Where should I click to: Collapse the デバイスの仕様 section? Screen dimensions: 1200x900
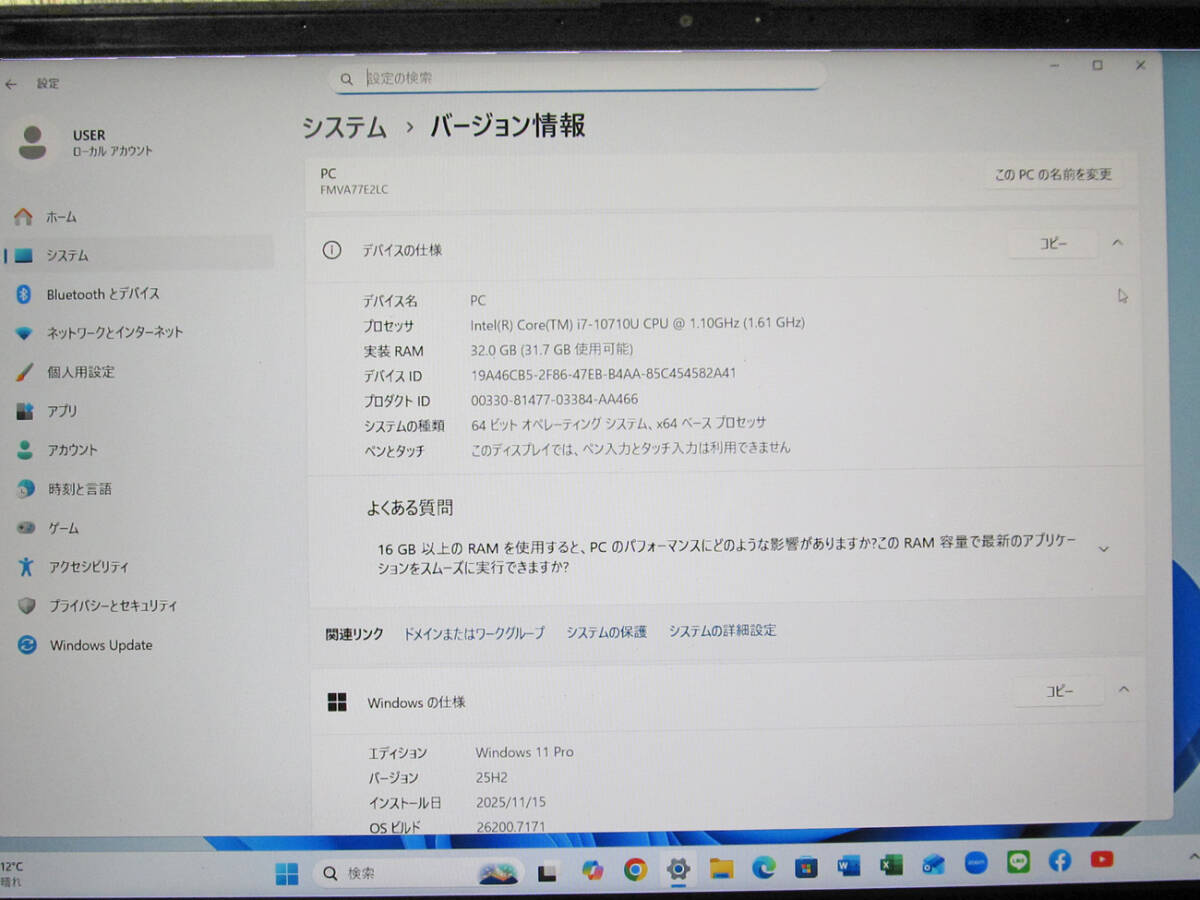tap(1118, 243)
